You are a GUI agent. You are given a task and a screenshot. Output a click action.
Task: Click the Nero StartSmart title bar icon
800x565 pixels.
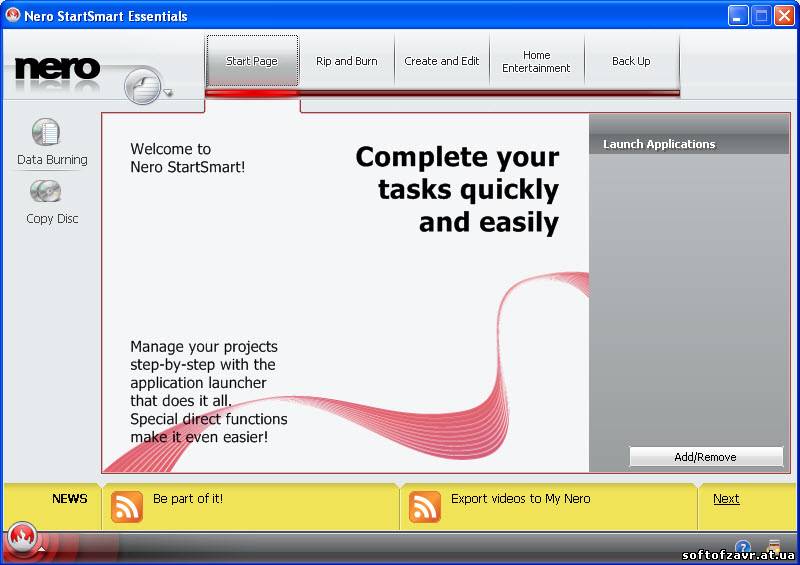pyautogui.click(x=12, y=15)
